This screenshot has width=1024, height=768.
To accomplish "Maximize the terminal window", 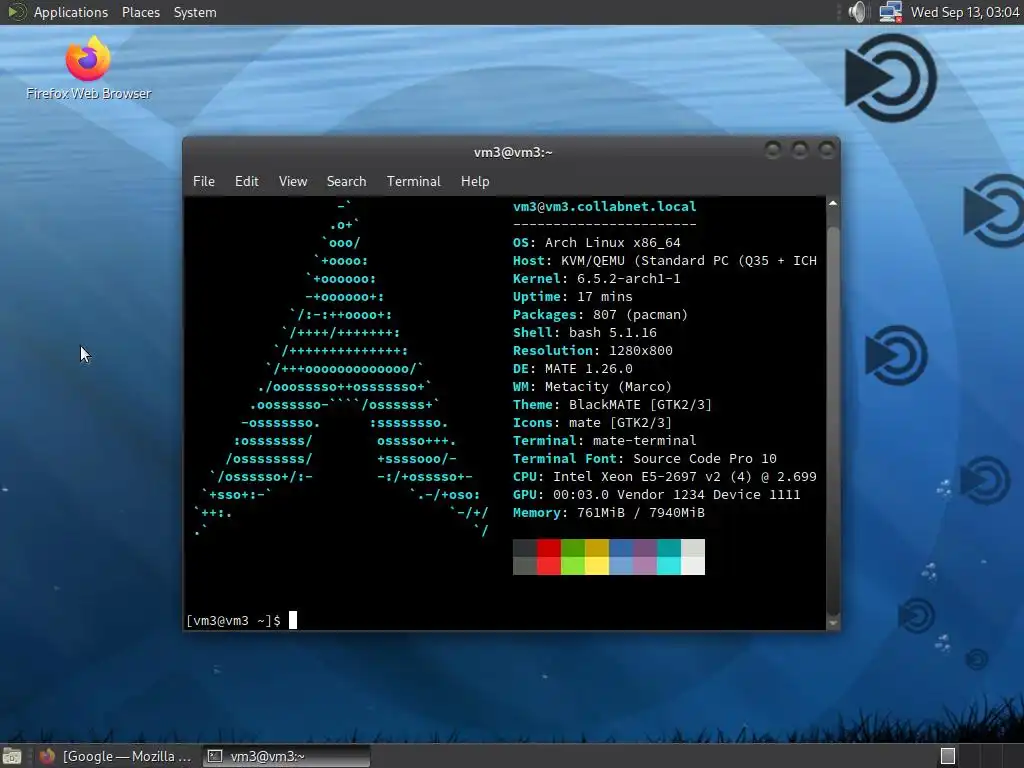I will [799, 151].
